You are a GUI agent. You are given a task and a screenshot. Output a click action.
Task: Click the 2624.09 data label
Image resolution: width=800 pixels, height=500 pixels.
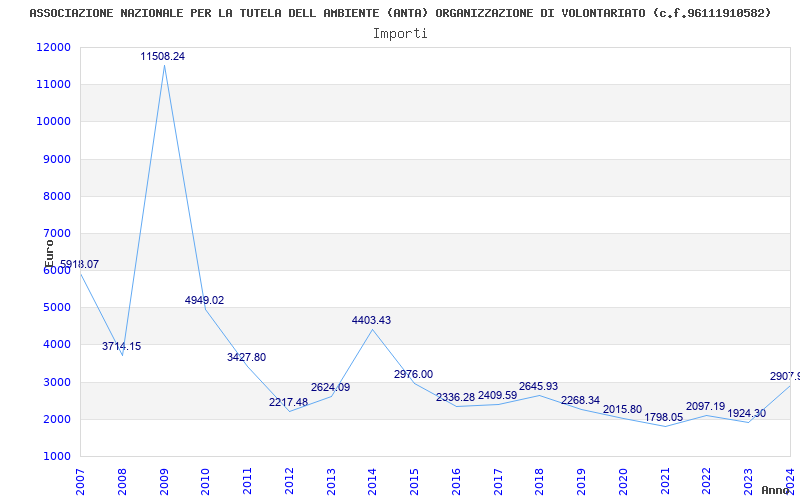(331, 387)
